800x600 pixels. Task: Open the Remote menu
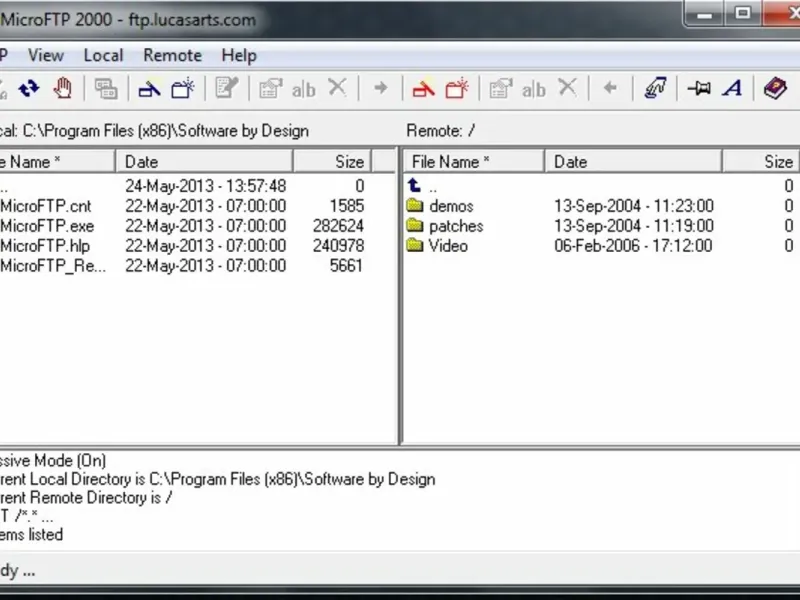coord(172,55)
